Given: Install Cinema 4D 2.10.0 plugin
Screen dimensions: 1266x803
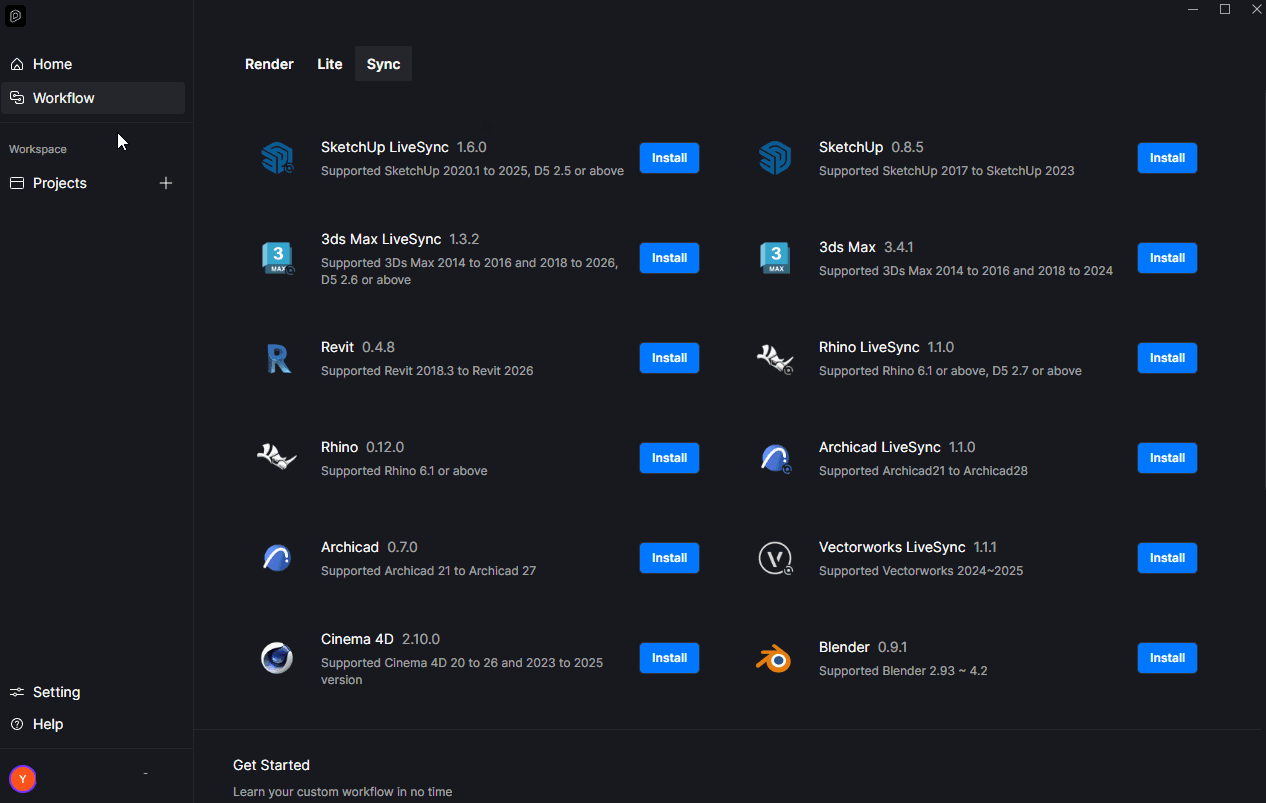Looking at the screenshot, I should 669,658.
